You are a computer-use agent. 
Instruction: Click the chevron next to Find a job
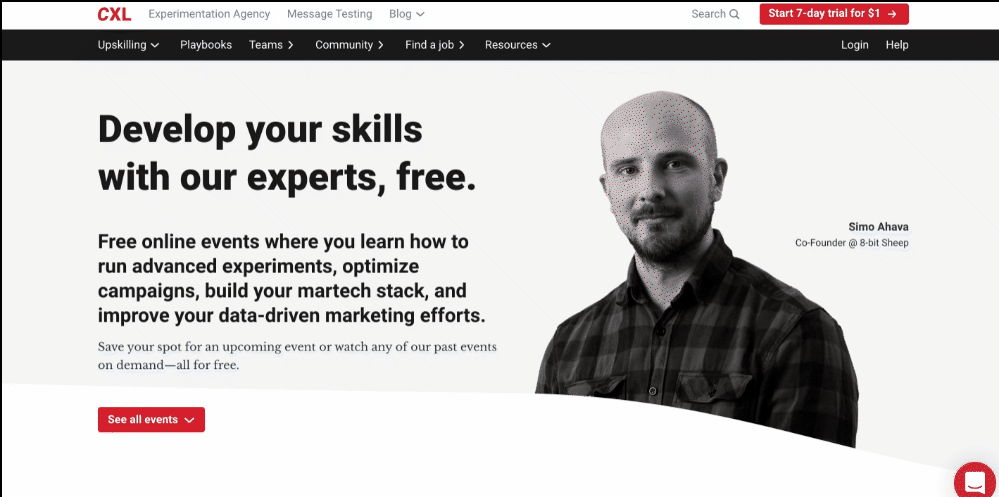[461, 45]
